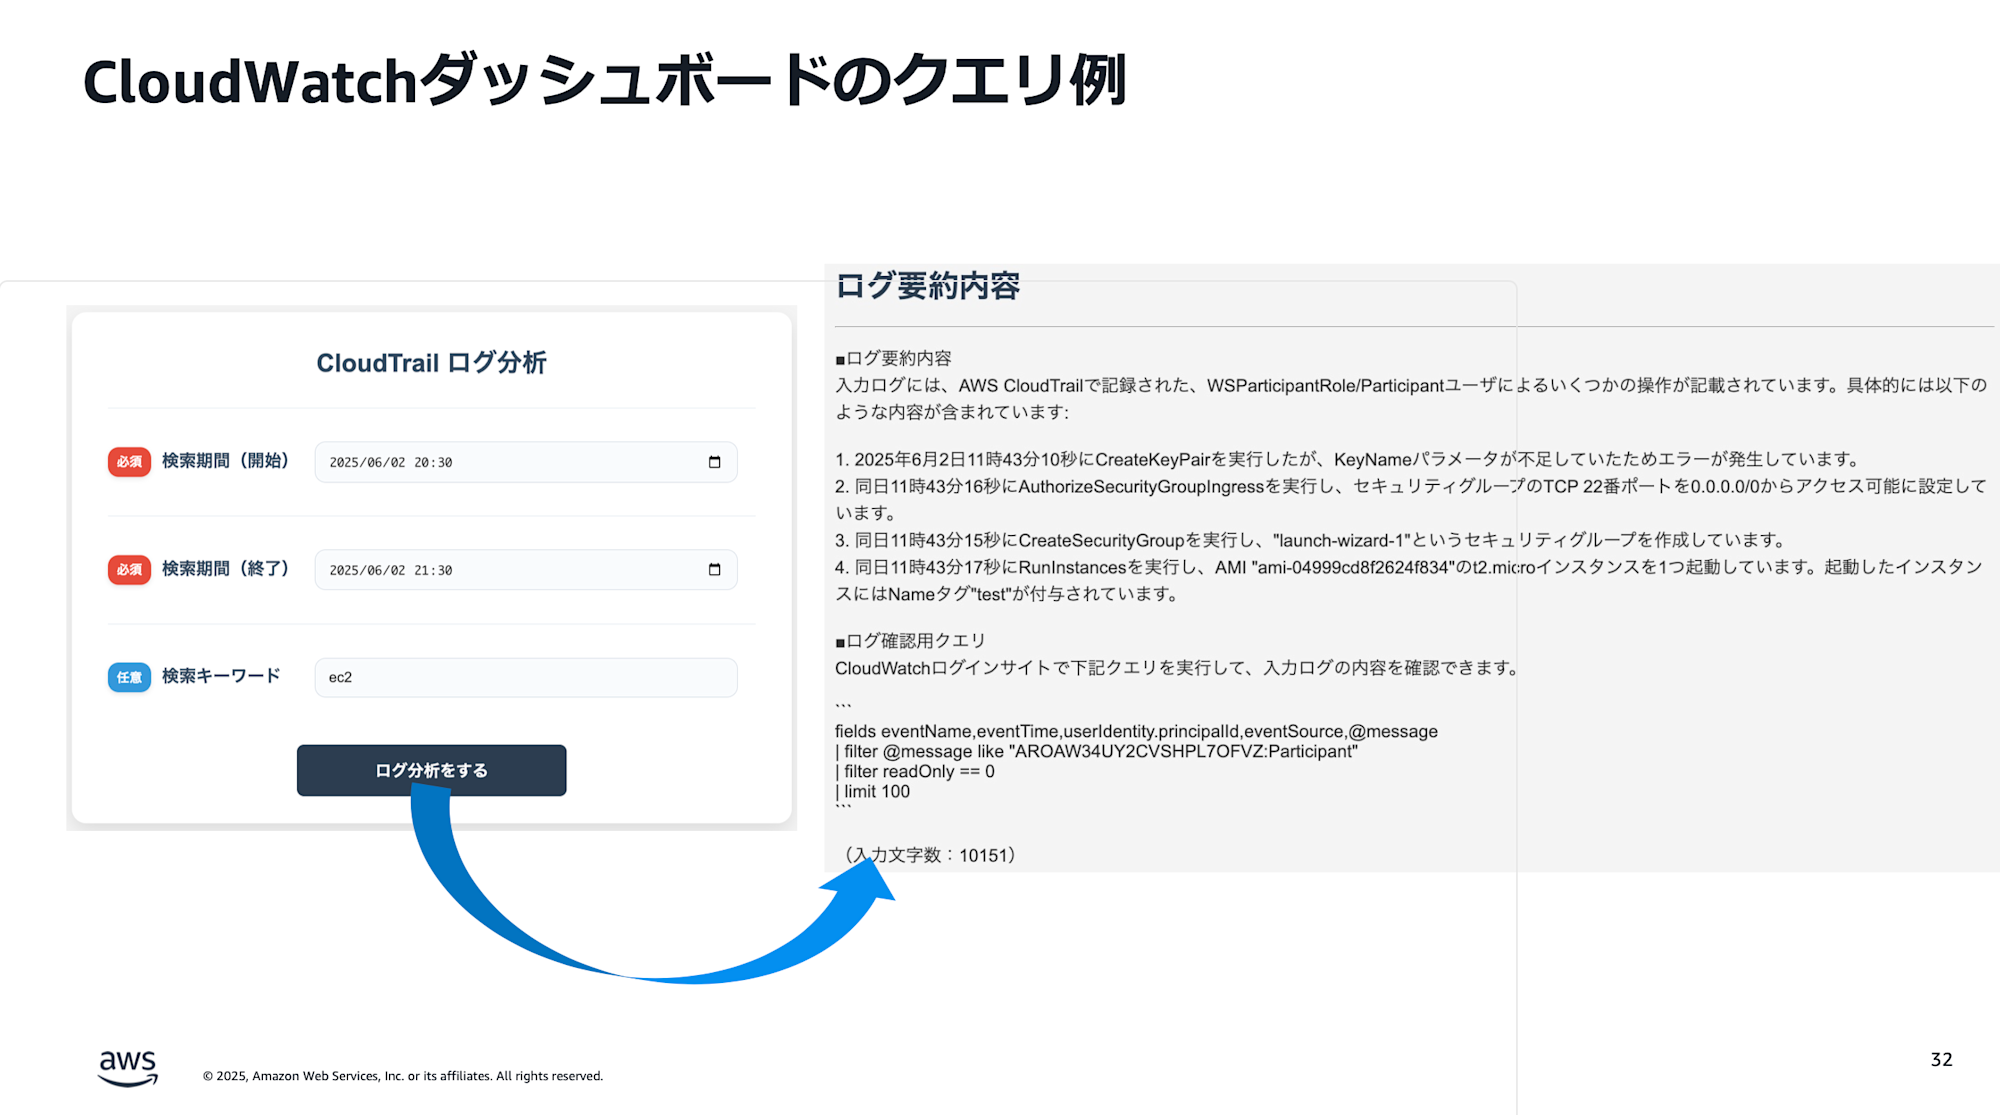Open calendar picker for 検索期間（終了）

click(714, 570)
